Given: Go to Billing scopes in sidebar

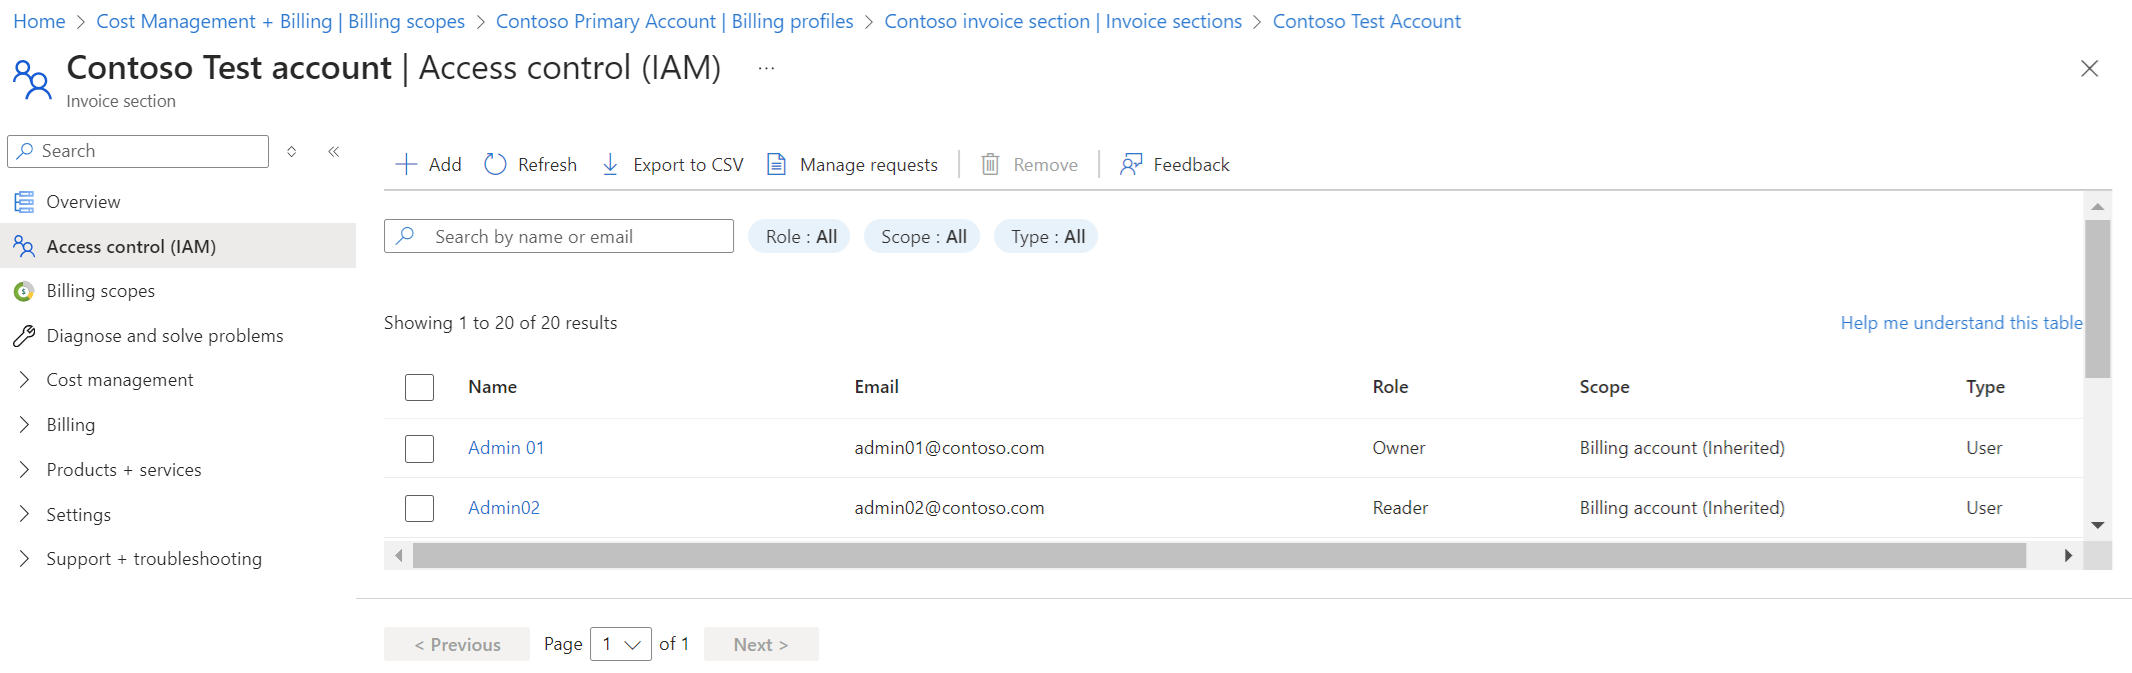Looking at the screenshot, I should (100, 291).
